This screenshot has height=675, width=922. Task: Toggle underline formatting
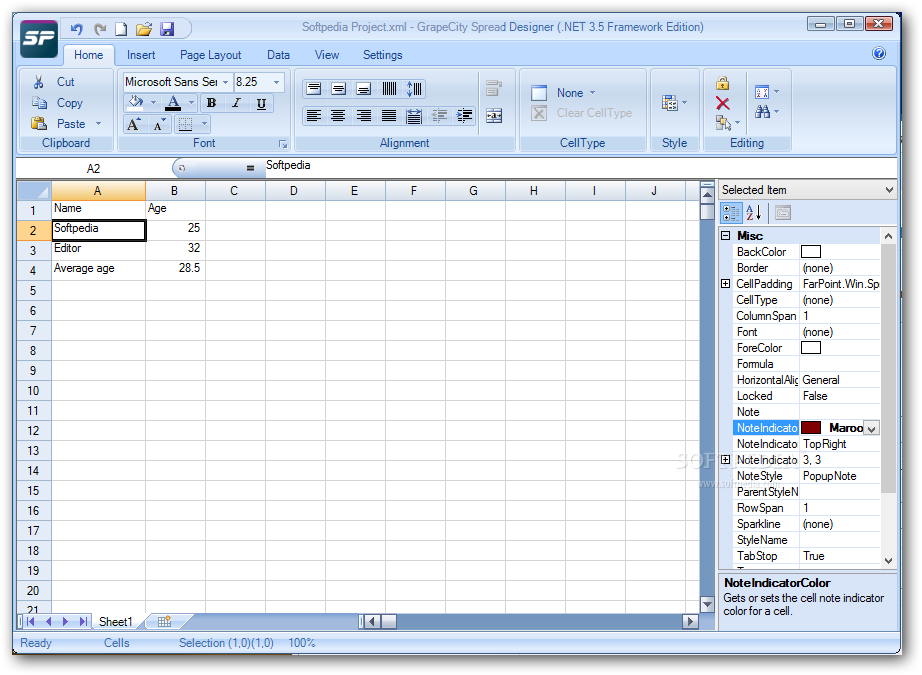[262, 103]
